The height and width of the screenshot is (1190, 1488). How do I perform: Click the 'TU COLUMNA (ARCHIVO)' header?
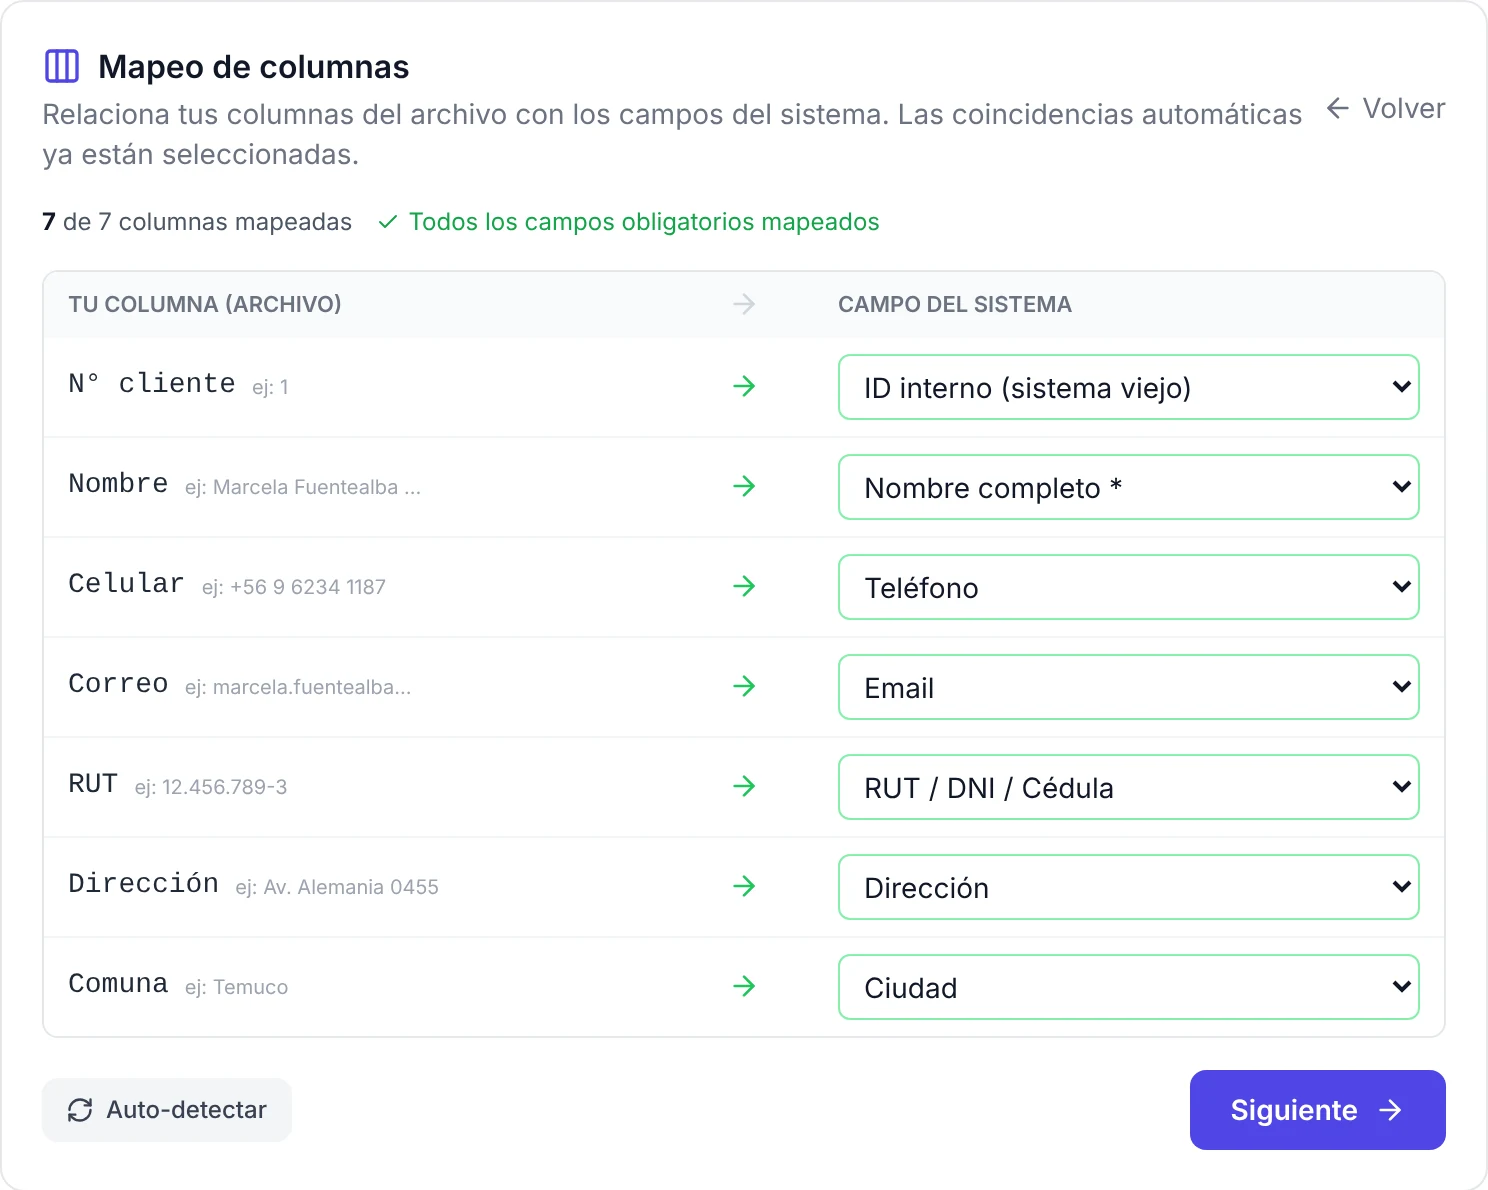205,304
